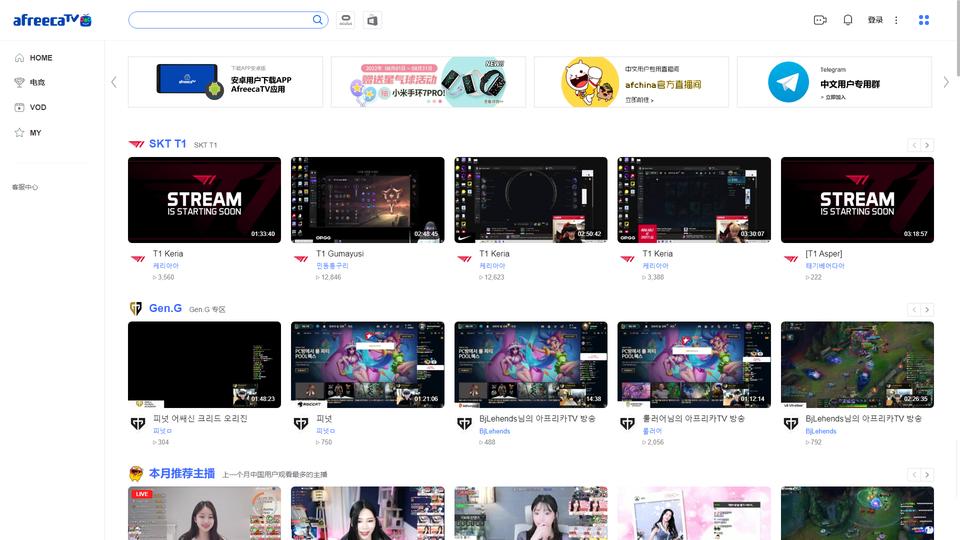Show previous recommended streamers arrow
Viewport: 960px width, 540px height.
(914, 474)
